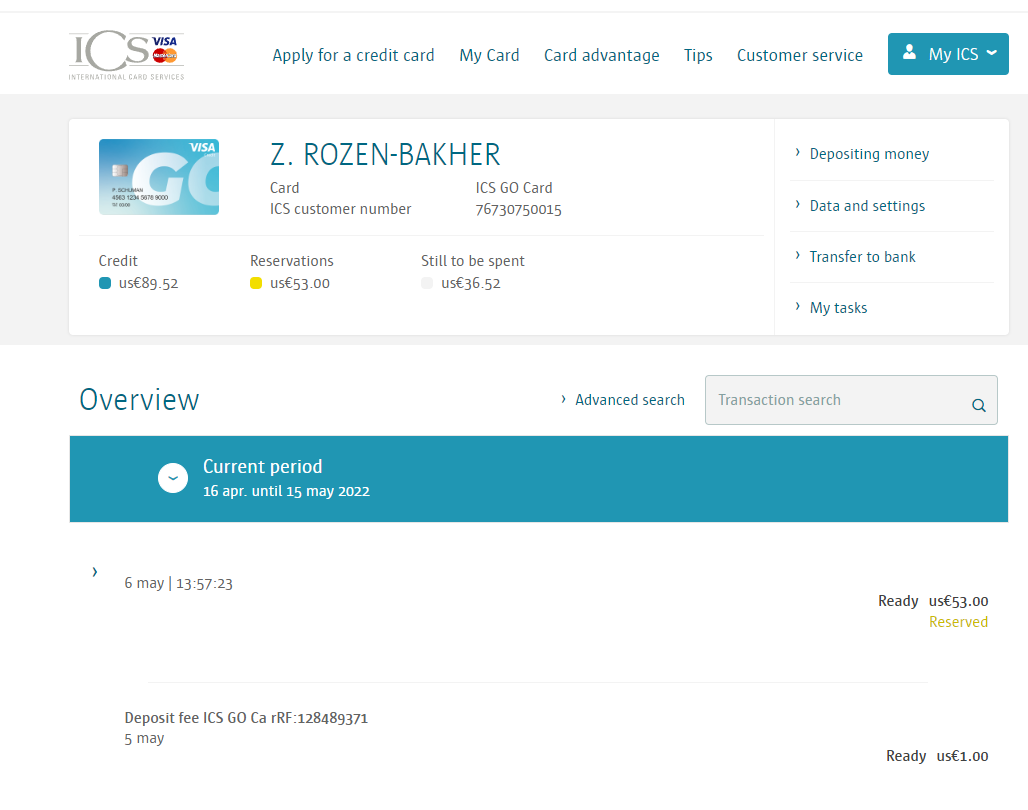The width and height of the screenshot is (1028, 810).
Task: Click the ICS International Card Services logo
Action: click(x=127, y=55)
